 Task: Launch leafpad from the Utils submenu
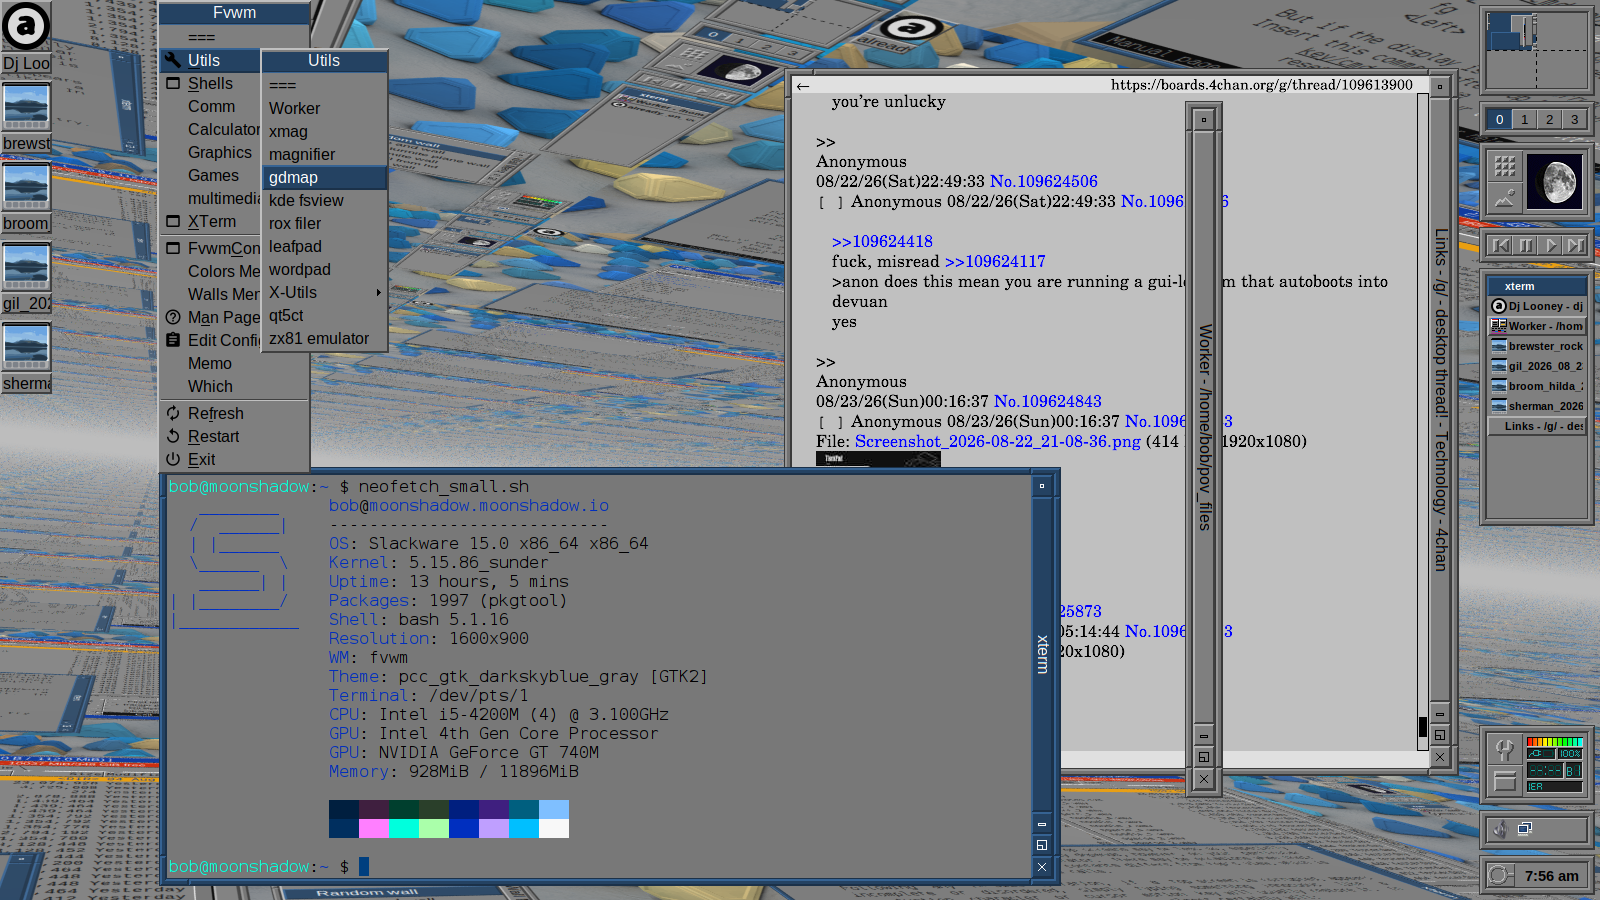[x=324, y=246]
